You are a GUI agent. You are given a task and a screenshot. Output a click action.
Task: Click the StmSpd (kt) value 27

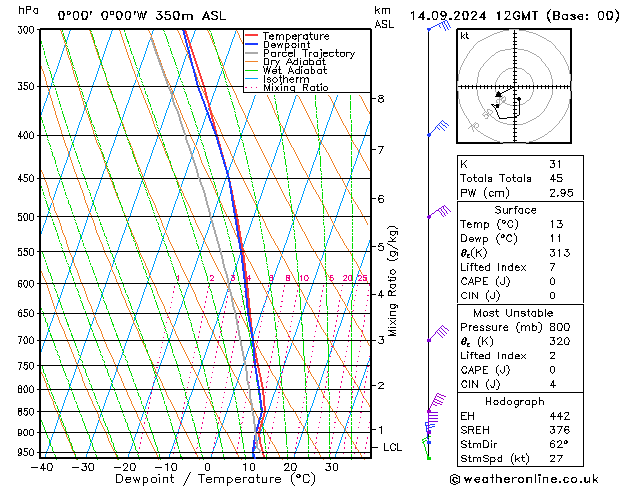(556, 458)
